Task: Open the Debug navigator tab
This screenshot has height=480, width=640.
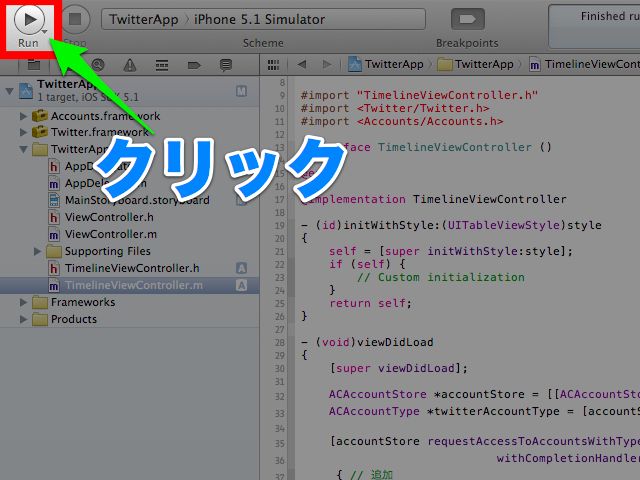Action: [162, 65]
